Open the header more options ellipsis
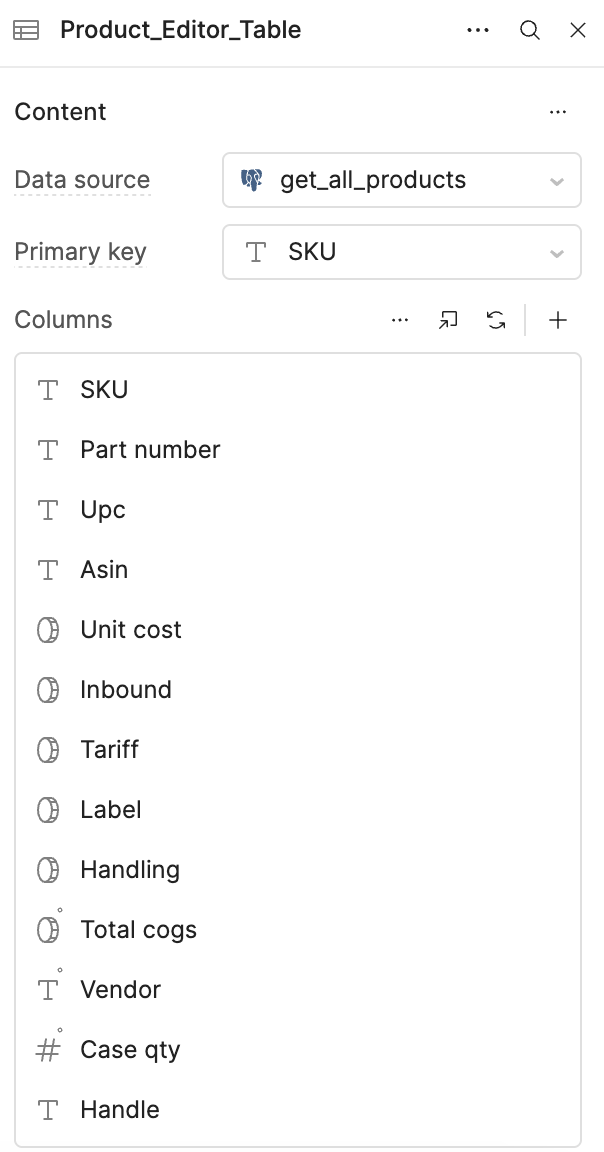This screenshot has height=1152, width=604. point(478,30)
